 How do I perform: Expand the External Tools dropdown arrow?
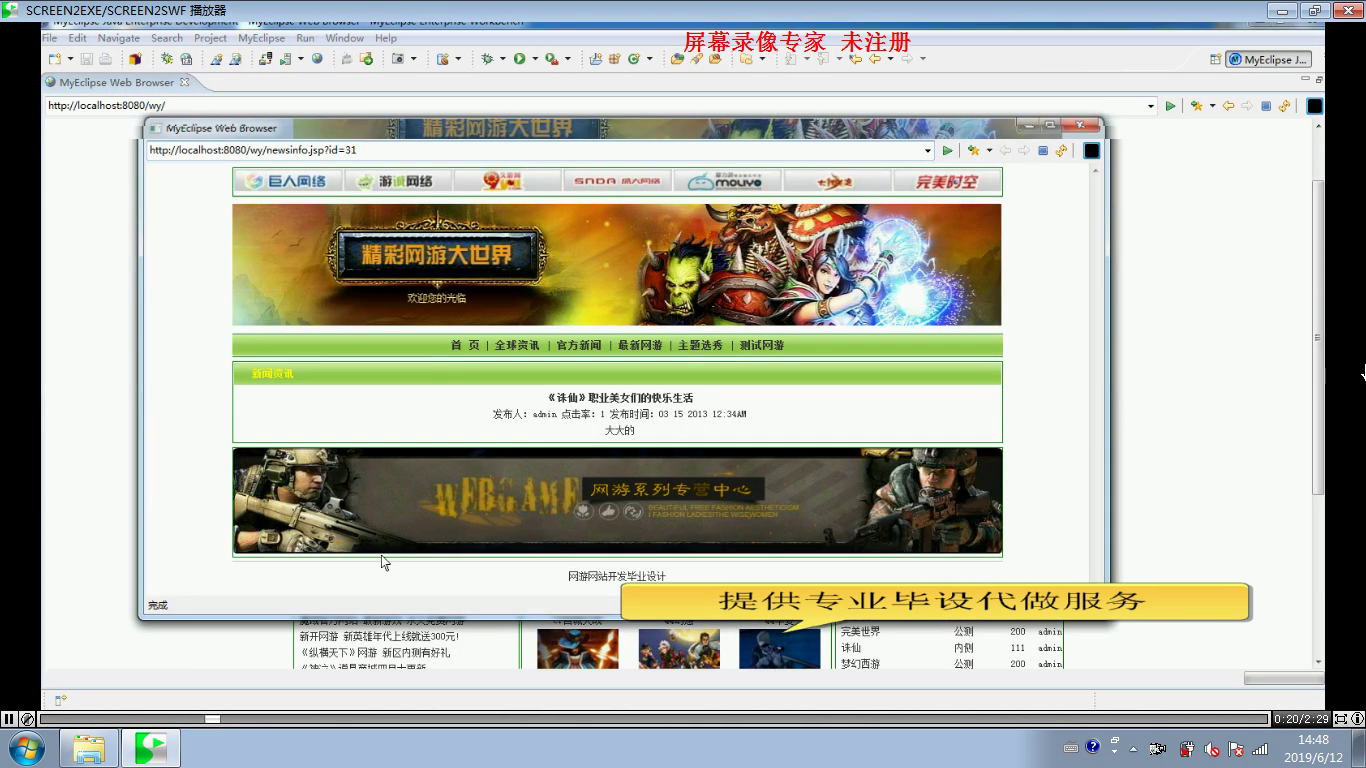(567, 59)
